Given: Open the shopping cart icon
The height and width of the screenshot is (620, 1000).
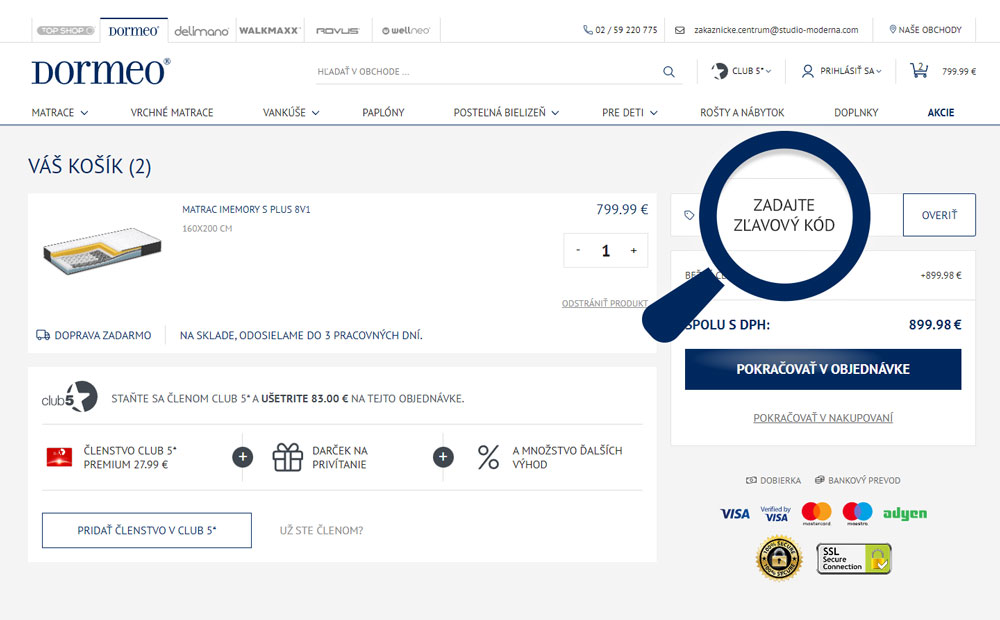Looking at the screenshot, I should pos(918,71).
